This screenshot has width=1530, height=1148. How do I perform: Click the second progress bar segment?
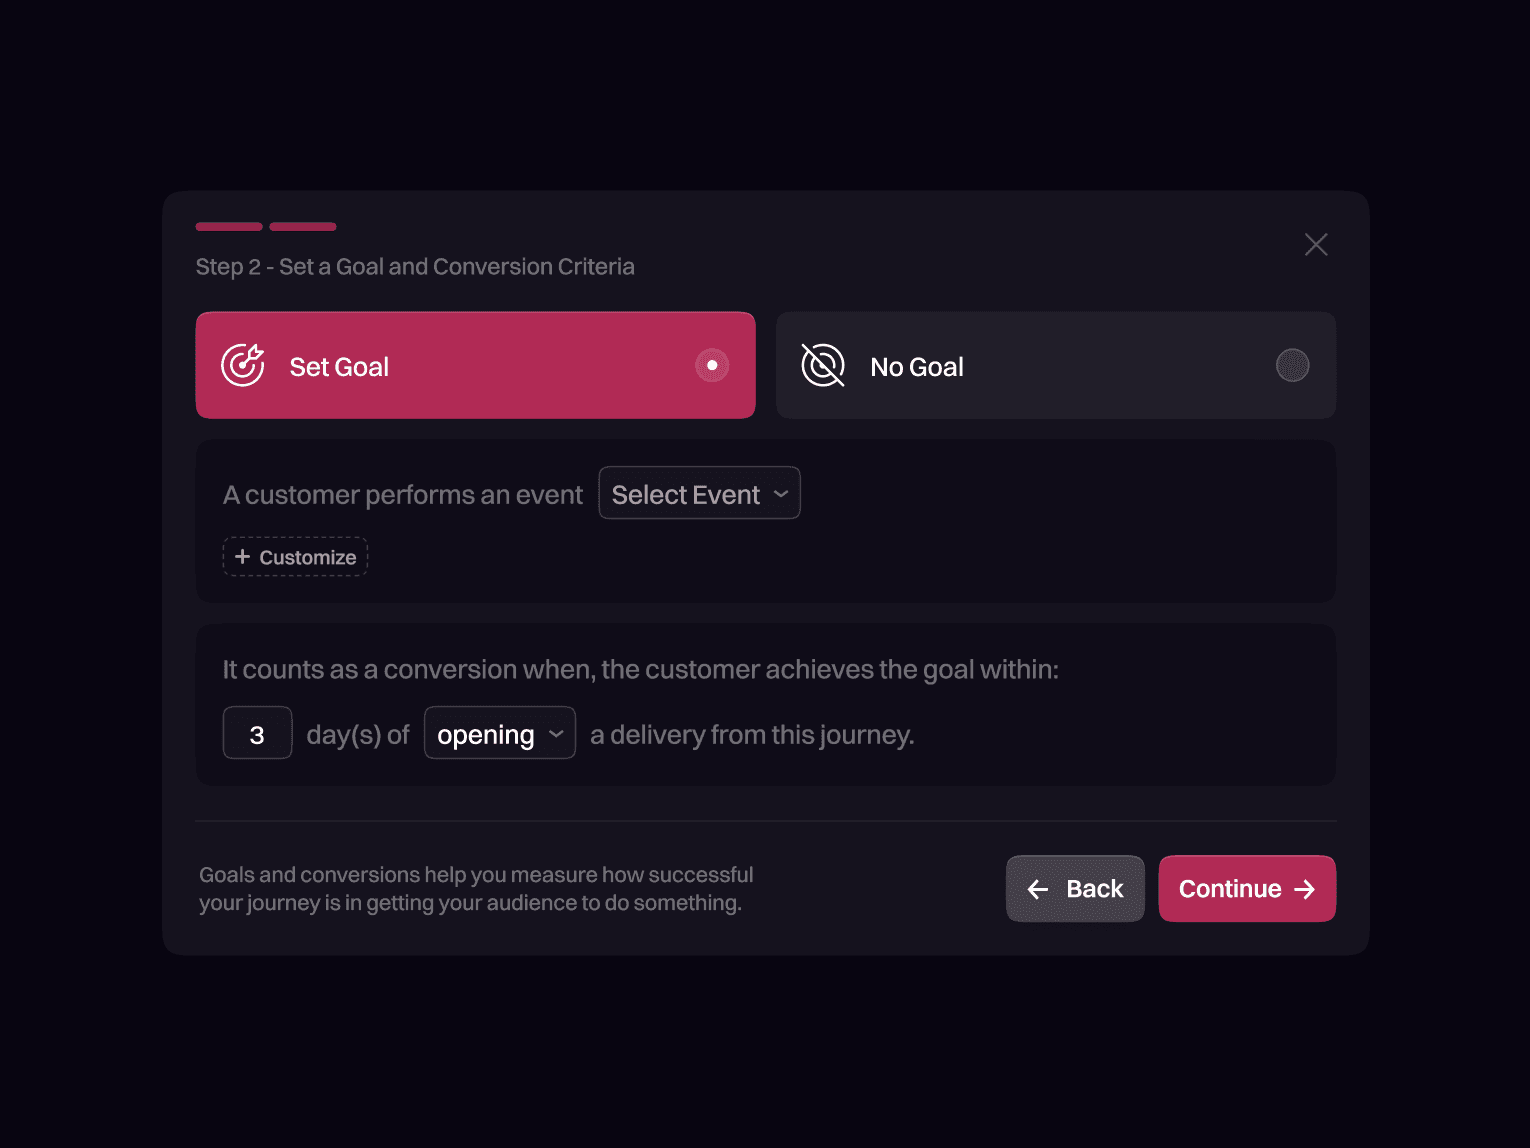[x=302, y=227]
